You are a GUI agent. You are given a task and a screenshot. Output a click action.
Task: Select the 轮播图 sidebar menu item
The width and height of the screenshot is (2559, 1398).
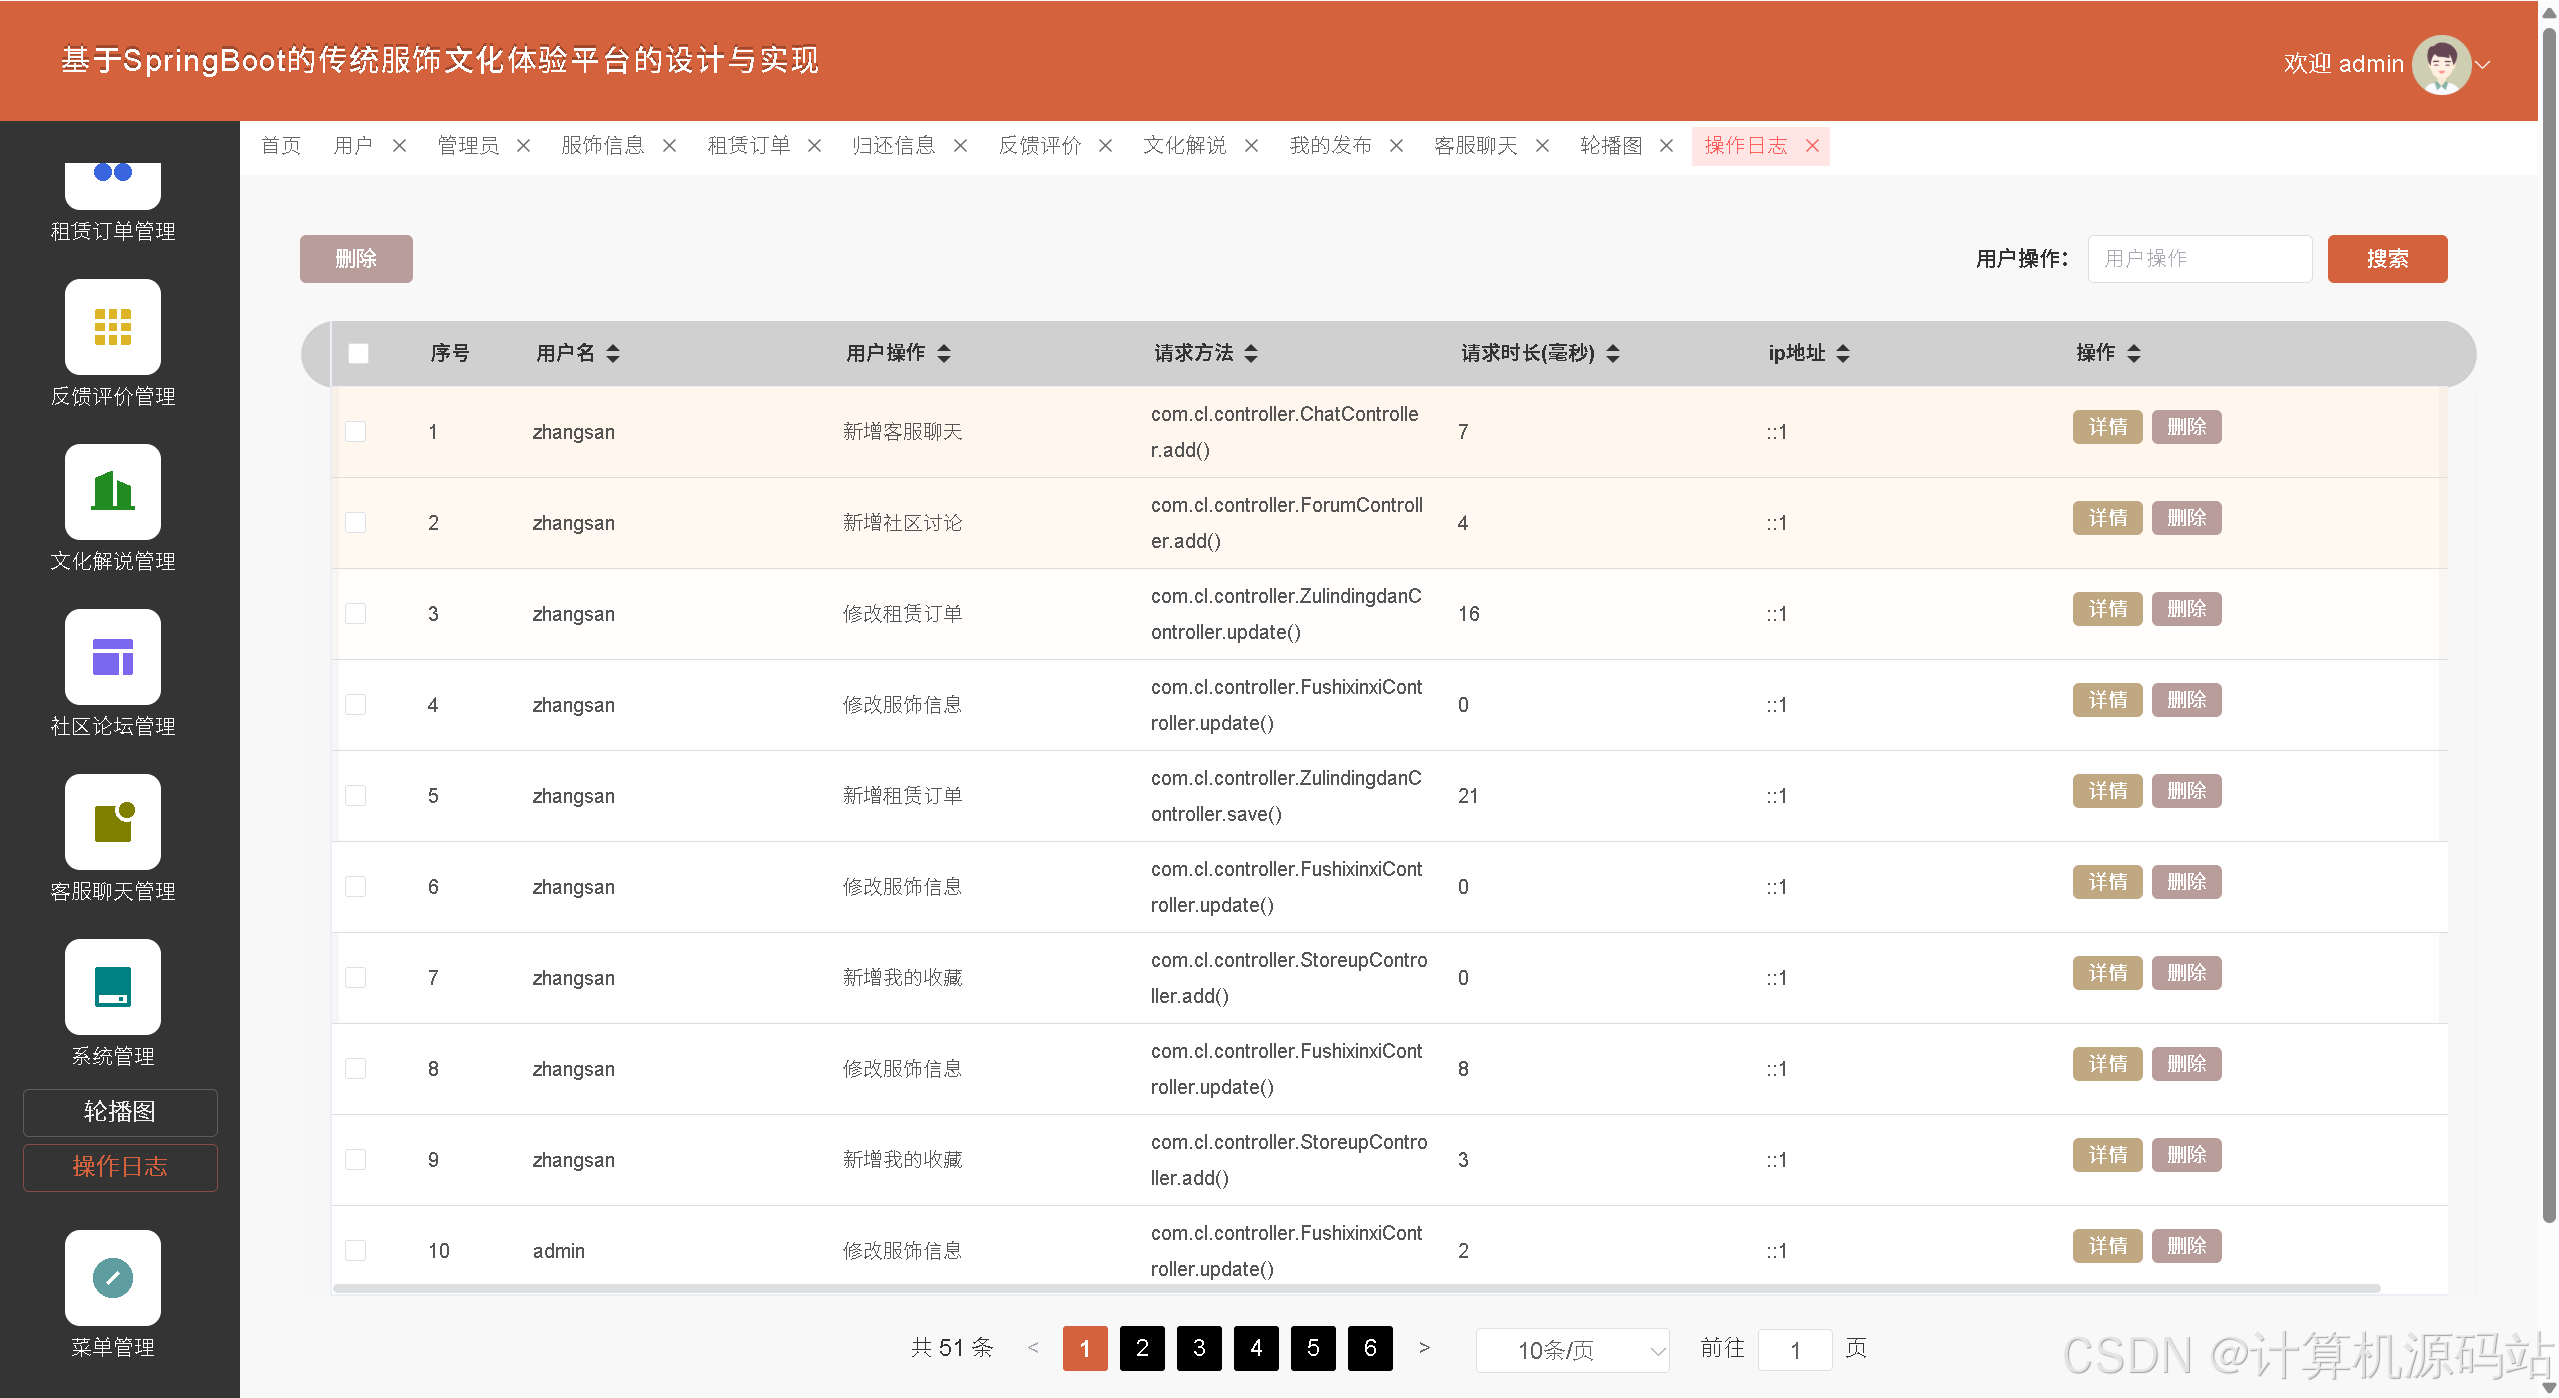(x=120, y=1112)
